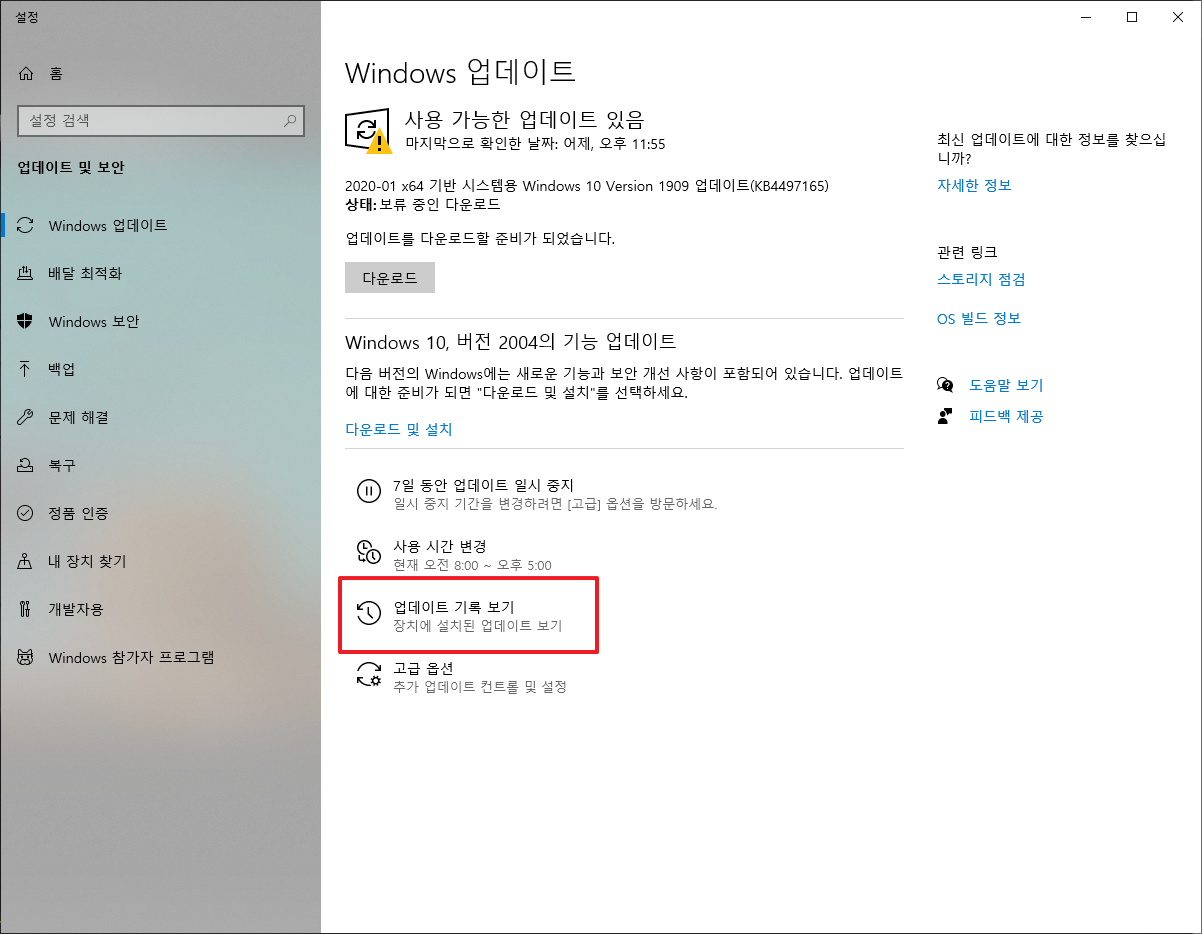The image size is (1202, 934).
Task: Select 내 장치 찾기 menu item
Action: click(x=160, y=562)
